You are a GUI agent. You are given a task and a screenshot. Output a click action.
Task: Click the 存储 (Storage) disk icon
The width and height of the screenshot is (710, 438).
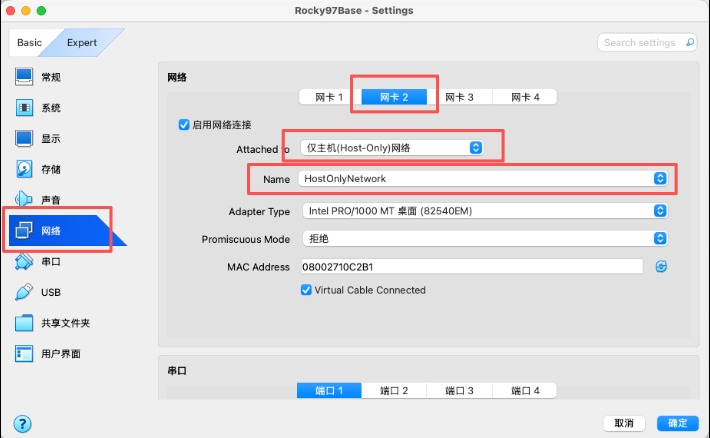(x=25, y=169)
